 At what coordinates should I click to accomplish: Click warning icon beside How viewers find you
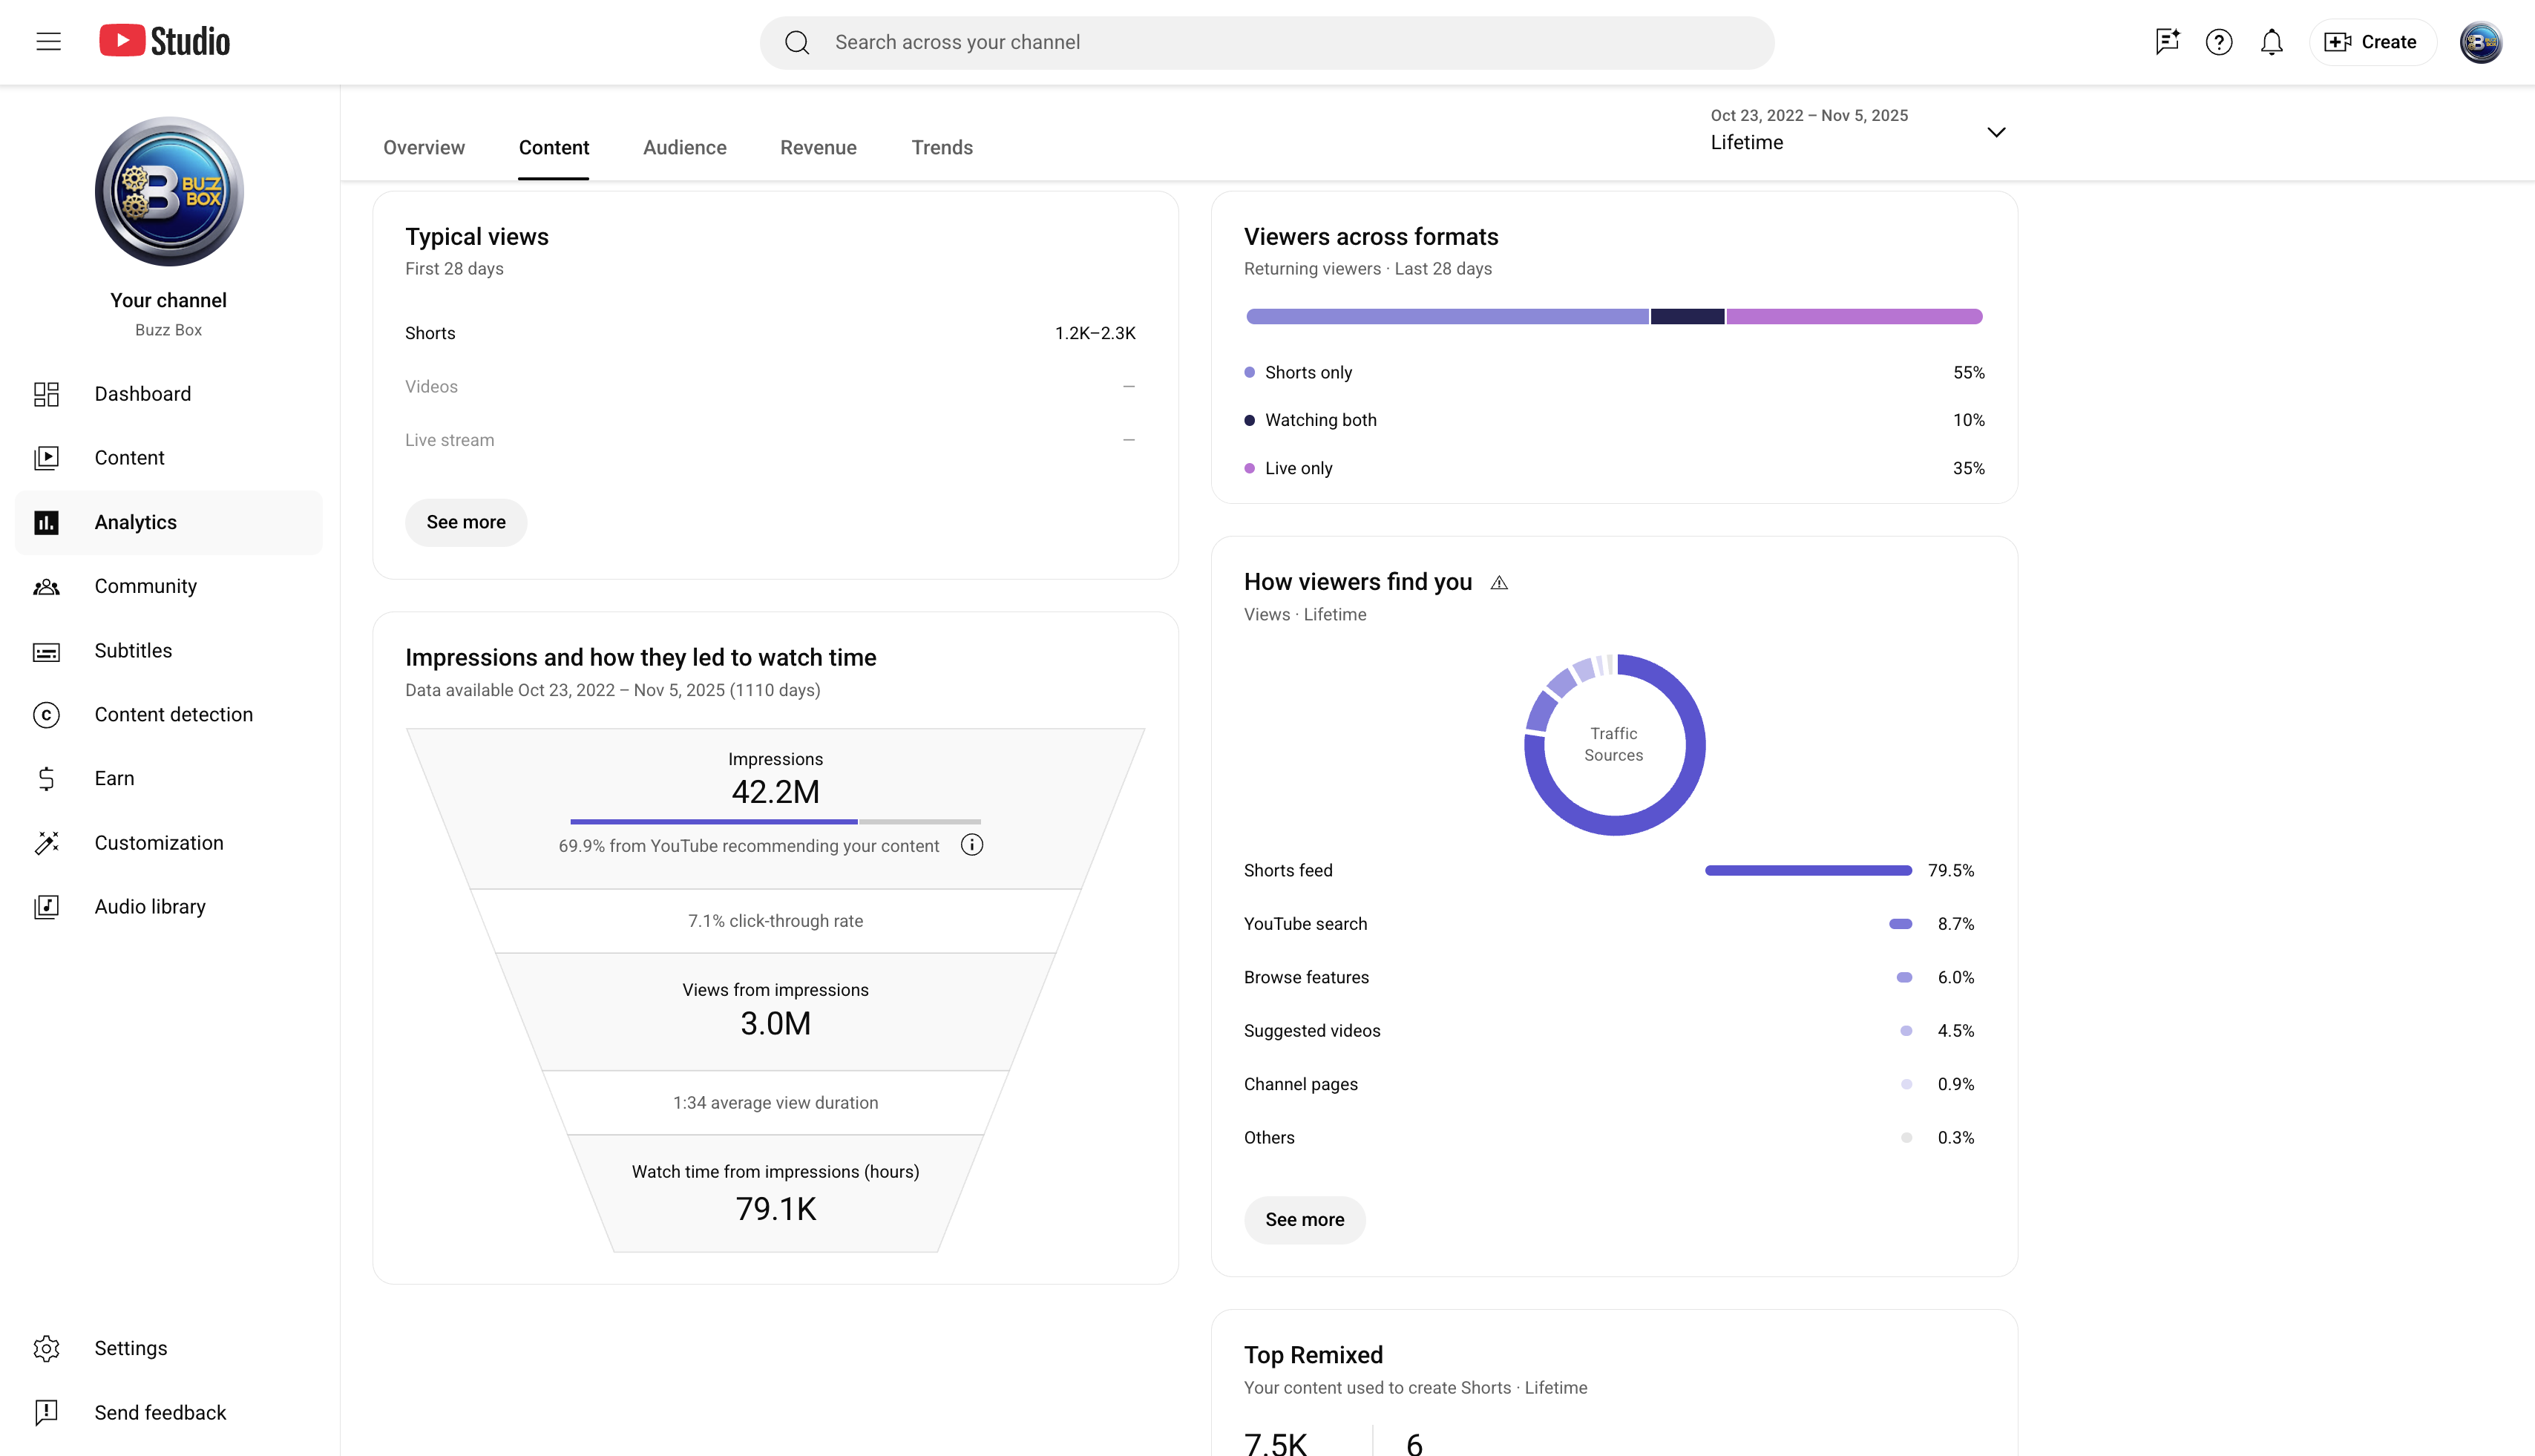[x=1499, y=583]
